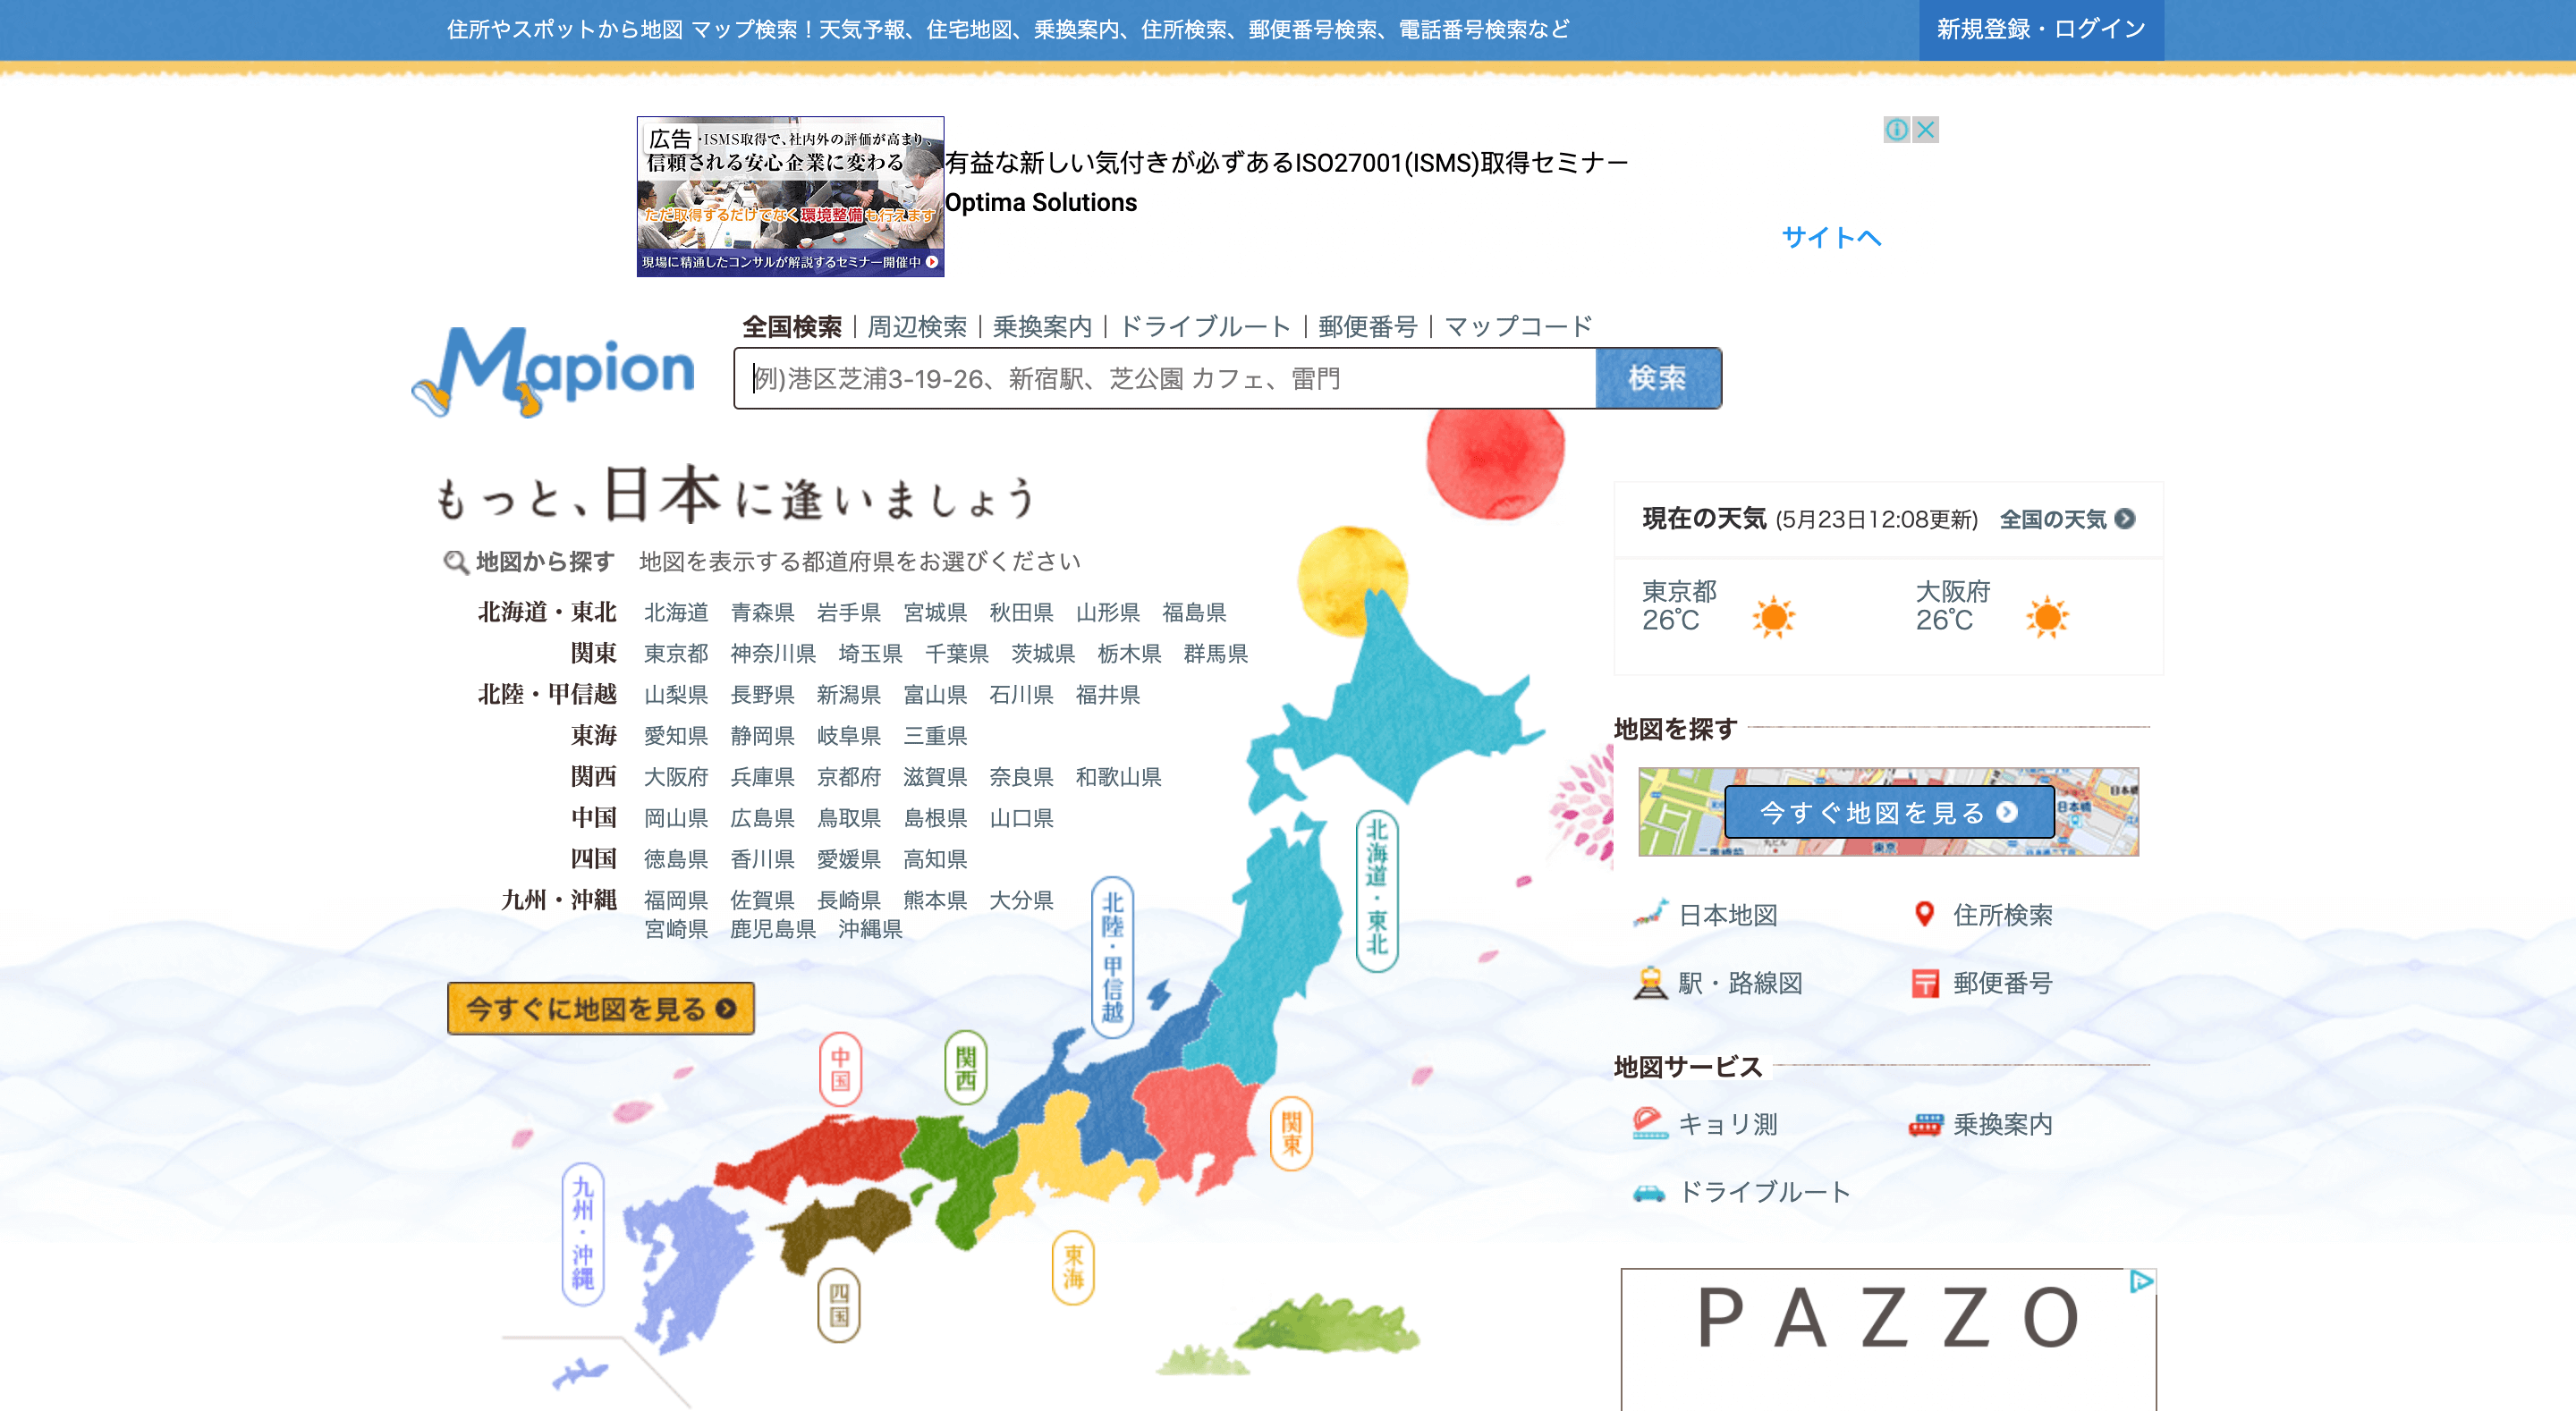Open the 大阪府 prefecture link
The height and width of the screenshot is (1411, 2576).
coord(676,776)
